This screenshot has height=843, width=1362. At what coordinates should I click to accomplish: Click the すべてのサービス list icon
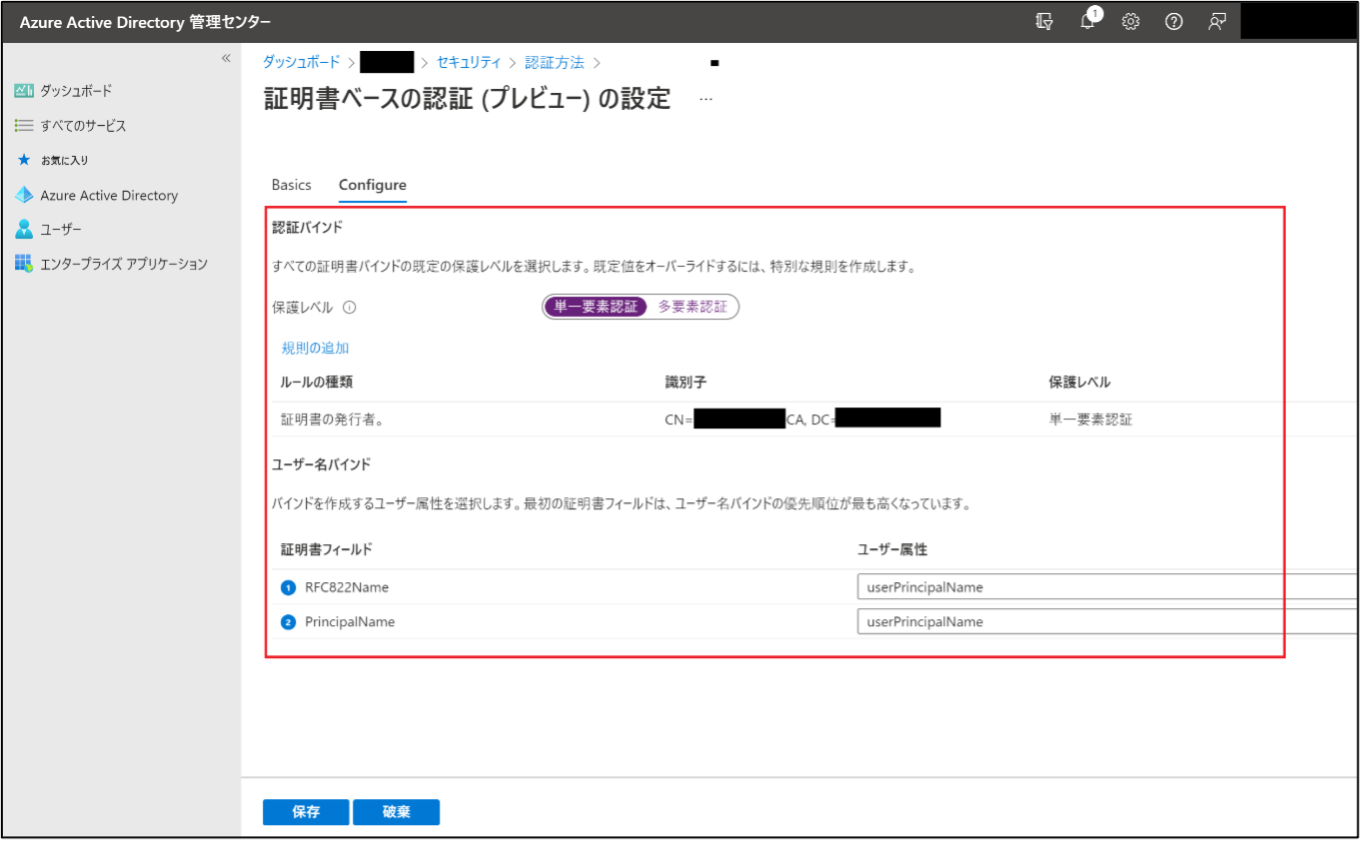point(24,126)
